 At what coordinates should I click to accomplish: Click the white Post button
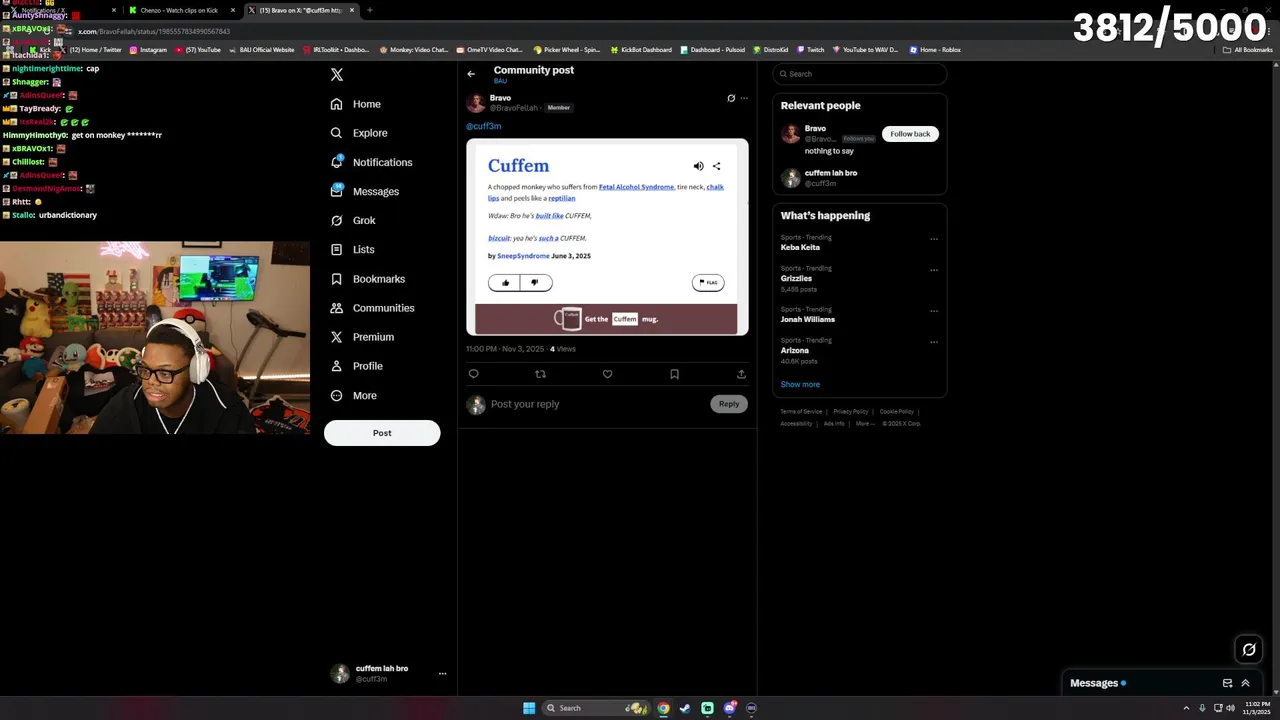coord(382,433)
